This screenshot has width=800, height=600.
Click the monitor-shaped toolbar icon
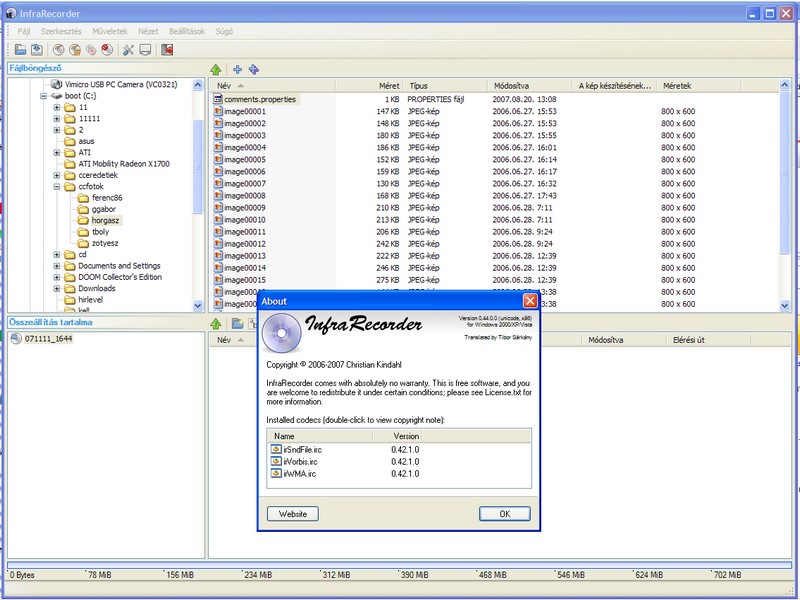click(145, 49)
